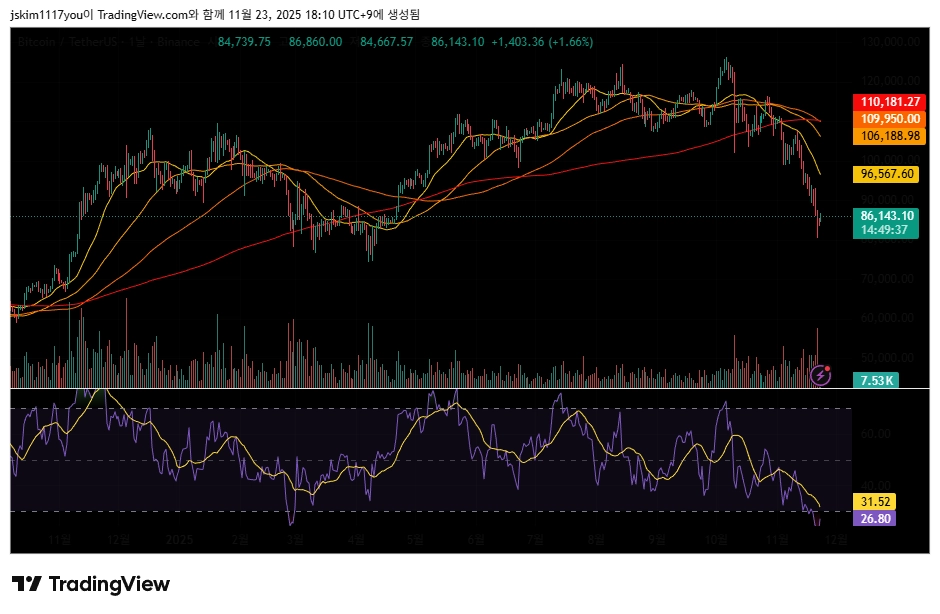Click the purple lightning bolt icon
This screenshot has width=940, height=614.
tap(820, 376)
